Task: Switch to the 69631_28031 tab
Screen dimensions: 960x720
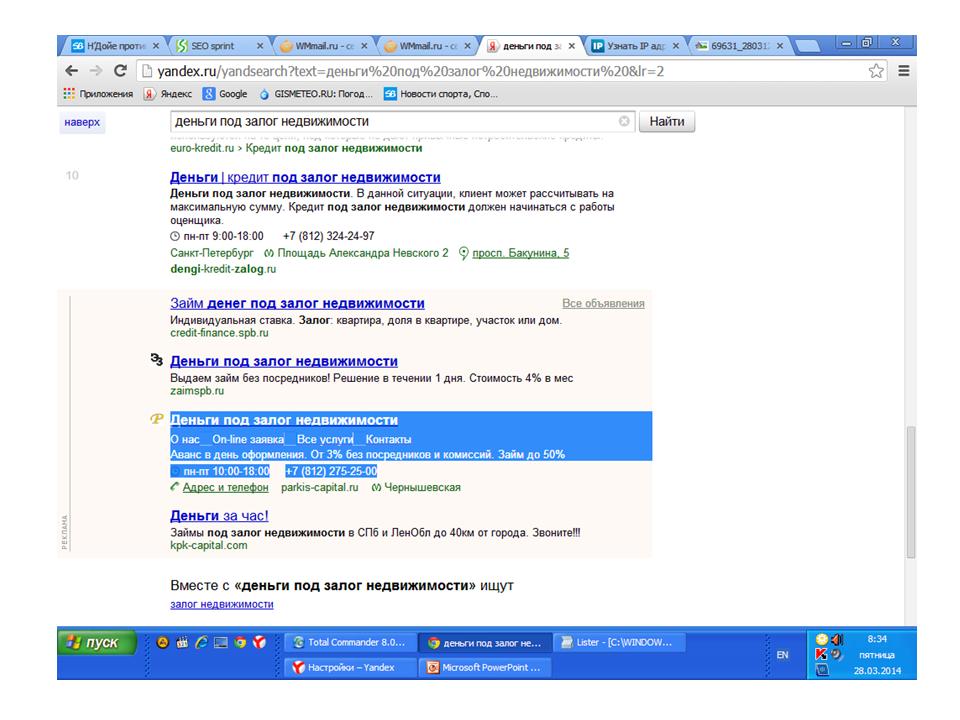Action: point(739,46)
